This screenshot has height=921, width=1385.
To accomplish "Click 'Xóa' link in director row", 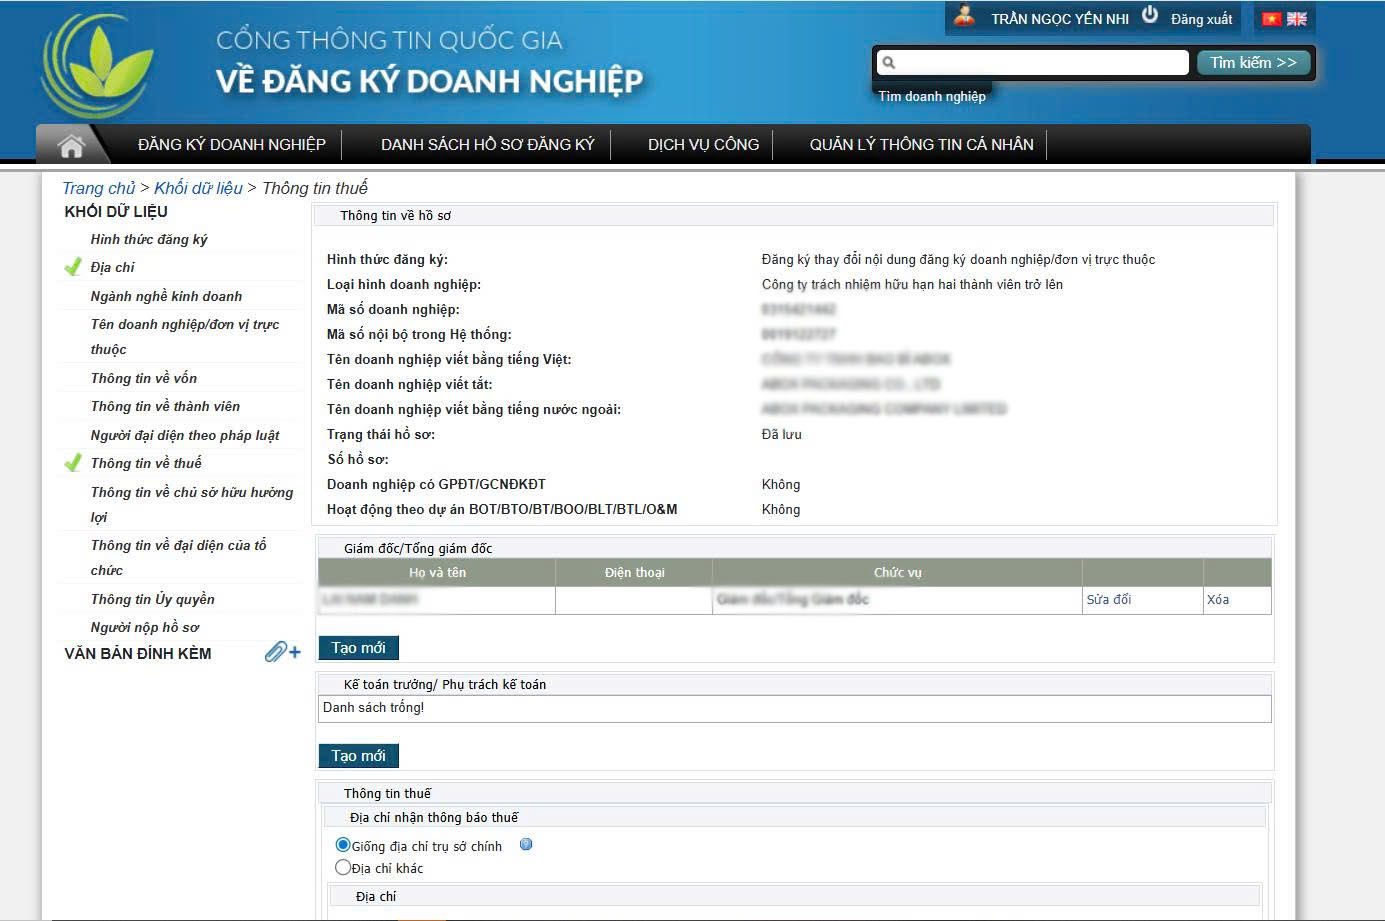I will tap(1218, 599).
